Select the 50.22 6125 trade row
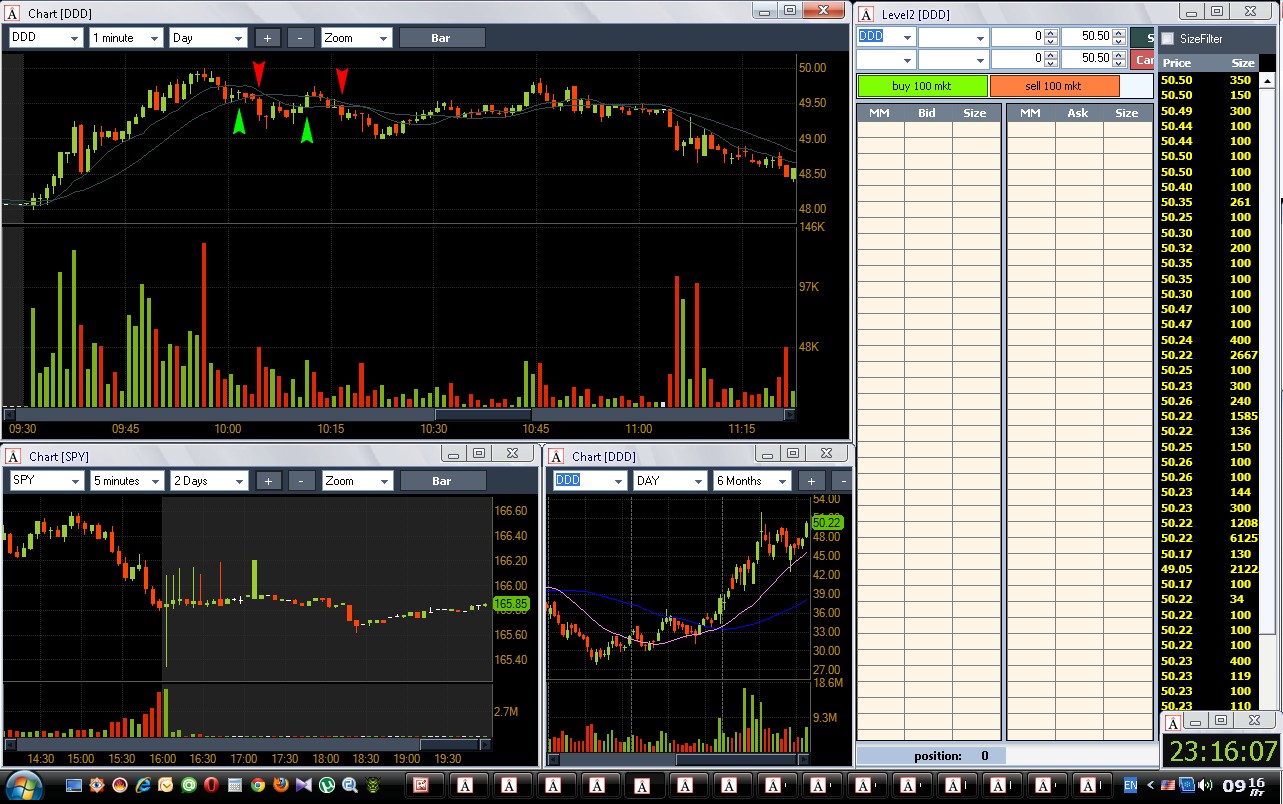This screenshot has width=1283, height=804. tap(1207, 538)
